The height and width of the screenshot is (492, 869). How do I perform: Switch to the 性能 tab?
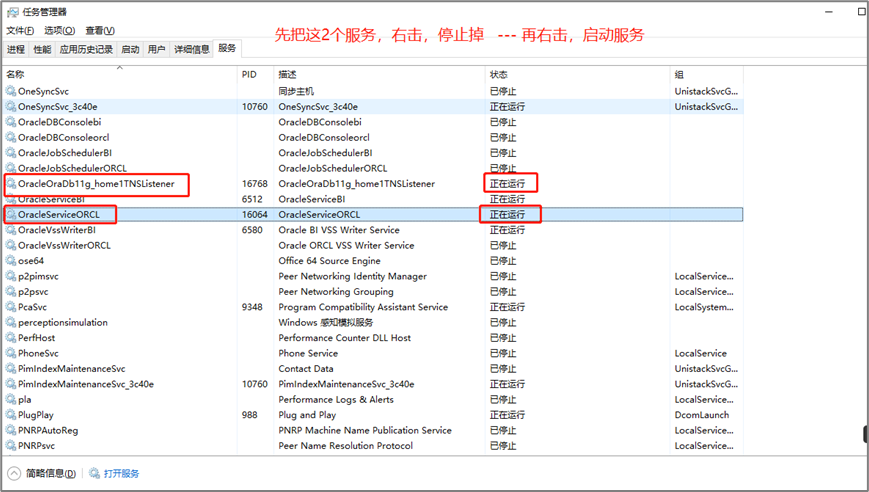click(x=42, y=49)
